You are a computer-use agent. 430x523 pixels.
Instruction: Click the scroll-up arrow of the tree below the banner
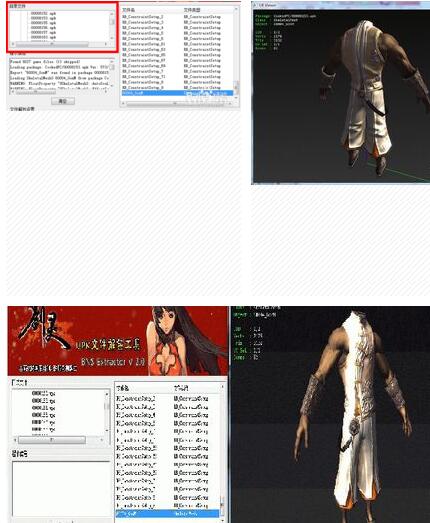click(x=107, y=394)
